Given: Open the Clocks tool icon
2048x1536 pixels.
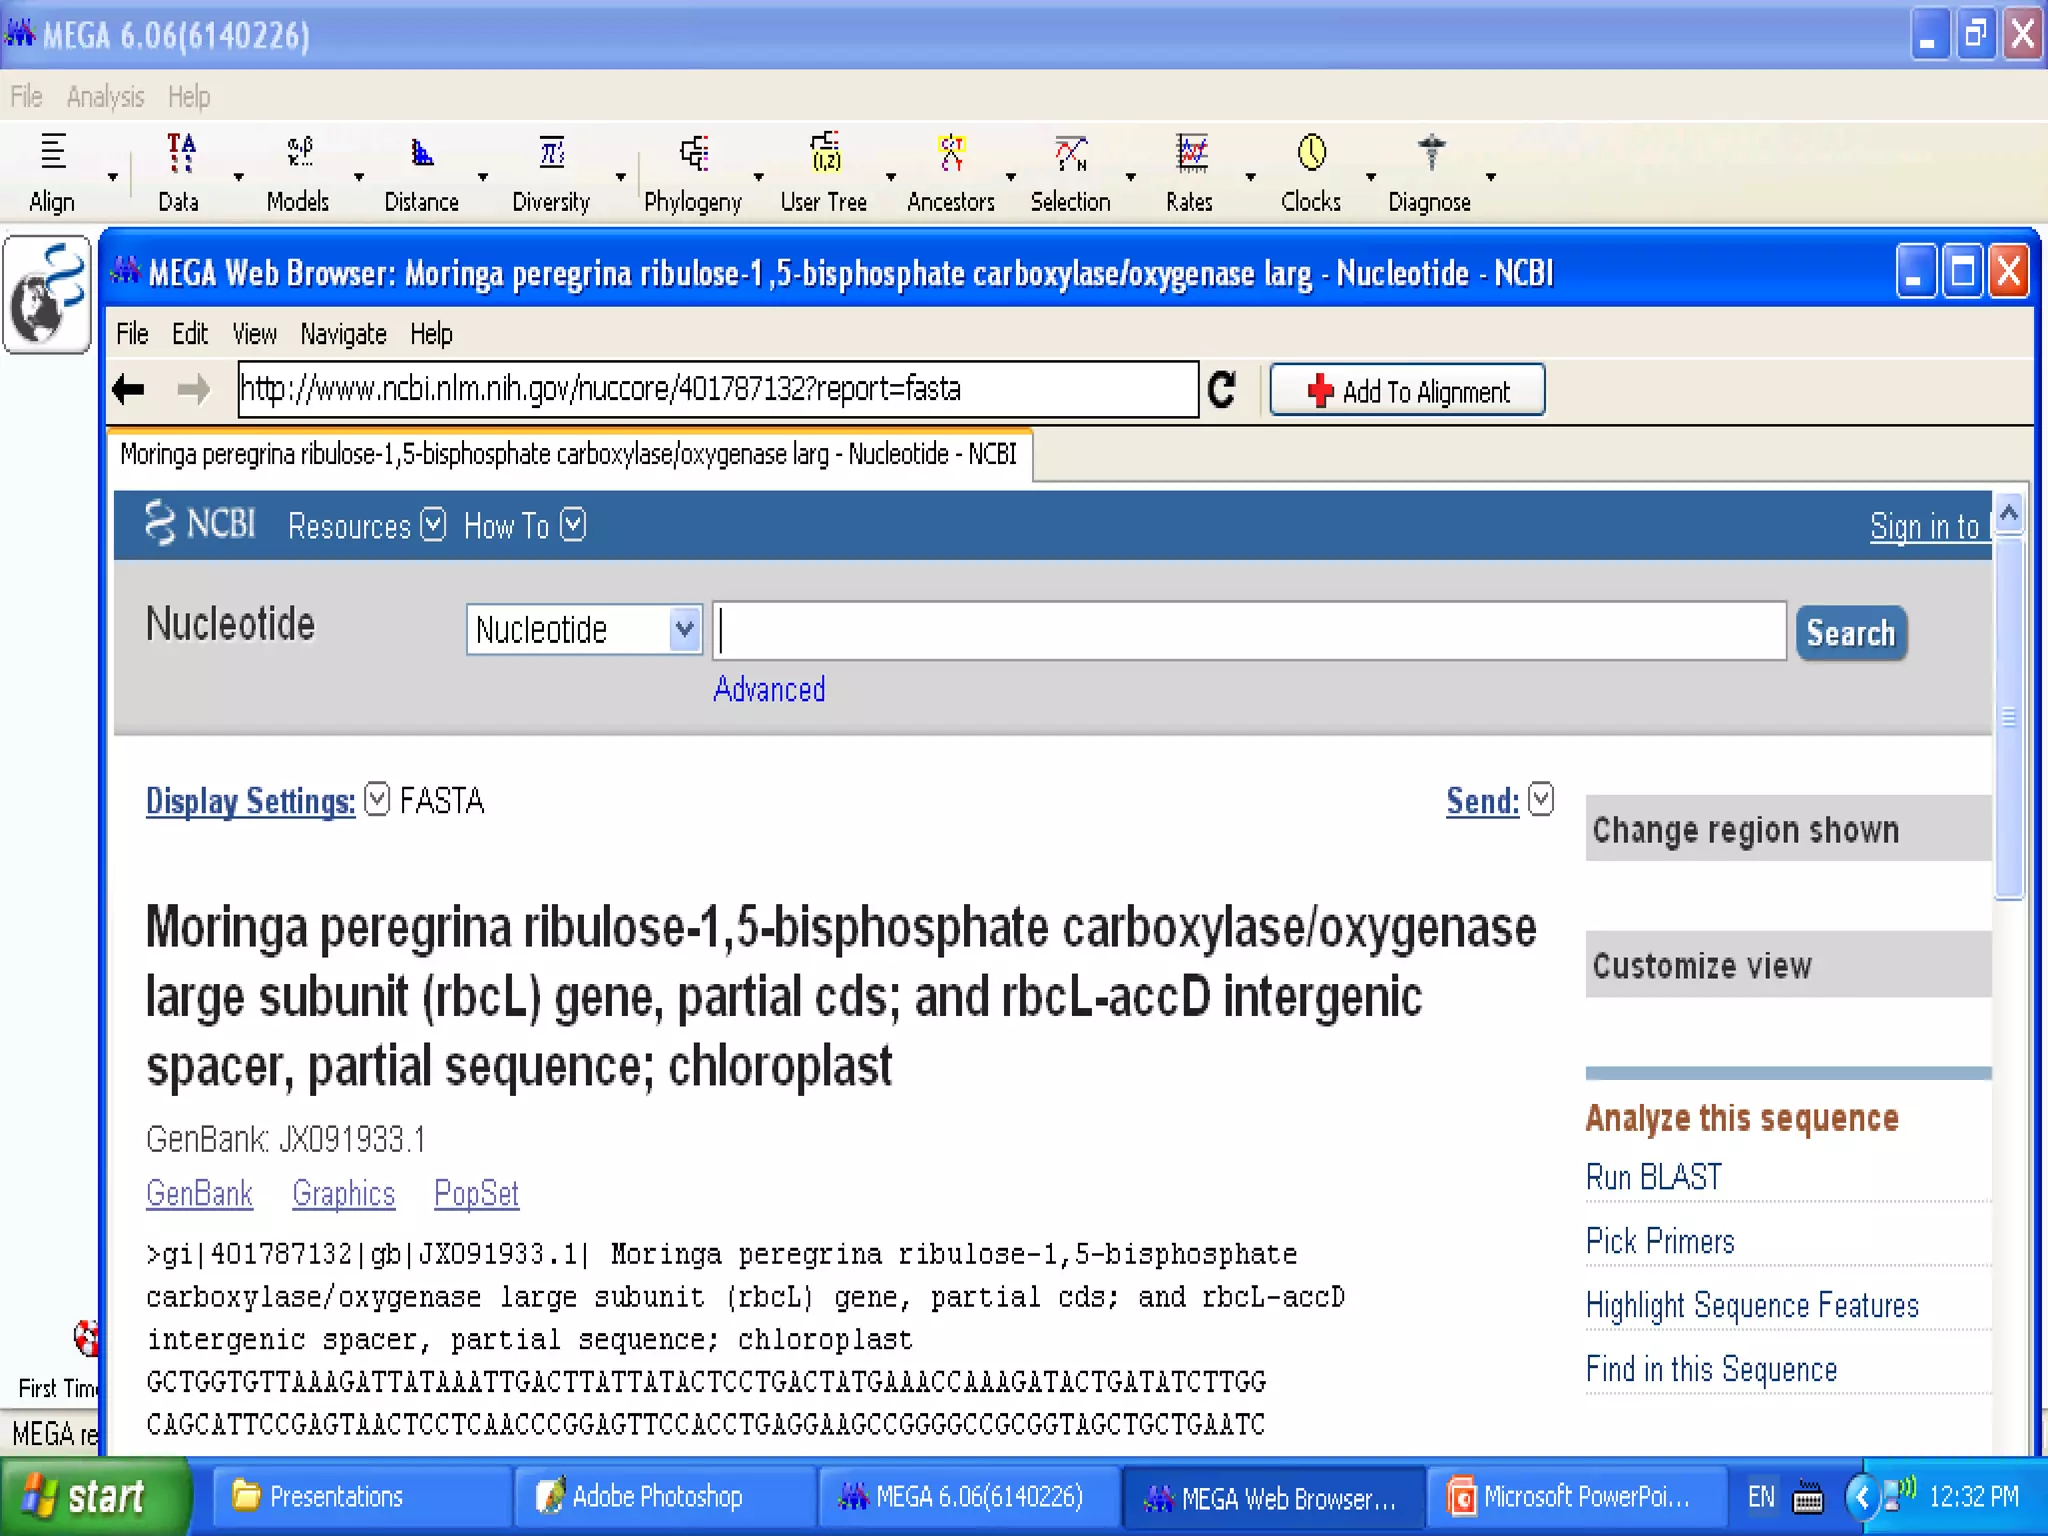Looking at the screenshot, I should 1311,172.
